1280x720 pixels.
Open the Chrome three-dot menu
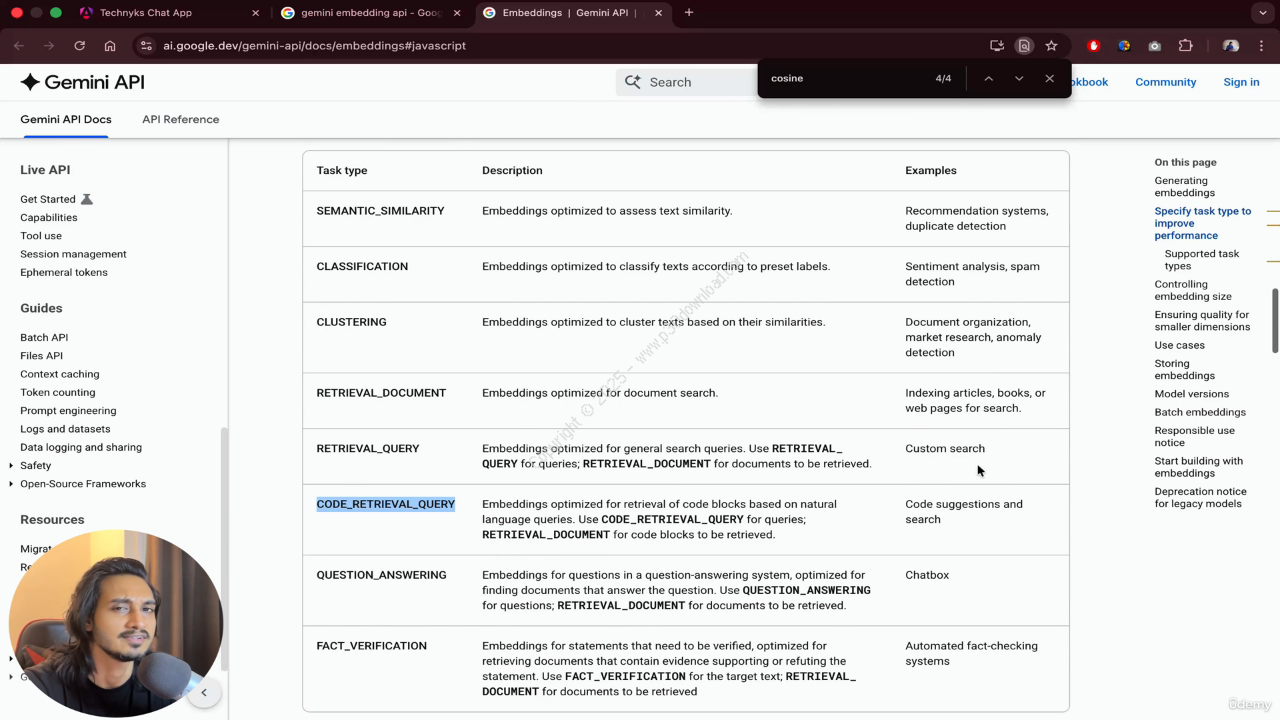[x=1262, y=46]
